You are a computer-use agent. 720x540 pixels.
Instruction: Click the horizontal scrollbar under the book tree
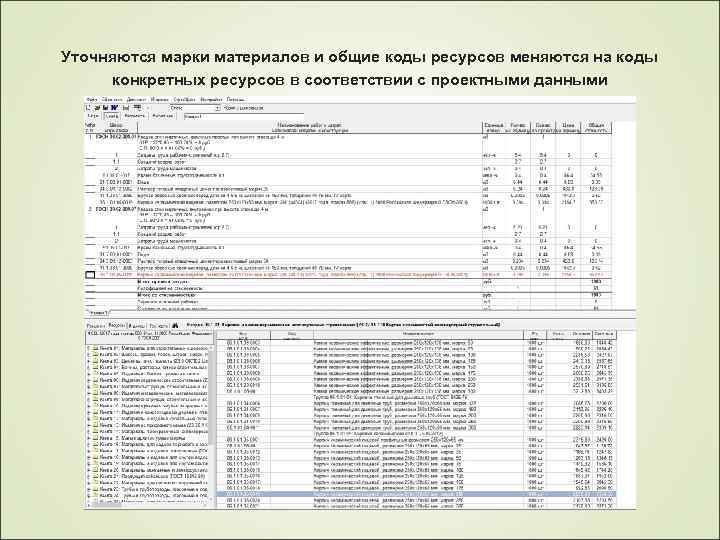(x=148, y=504)
